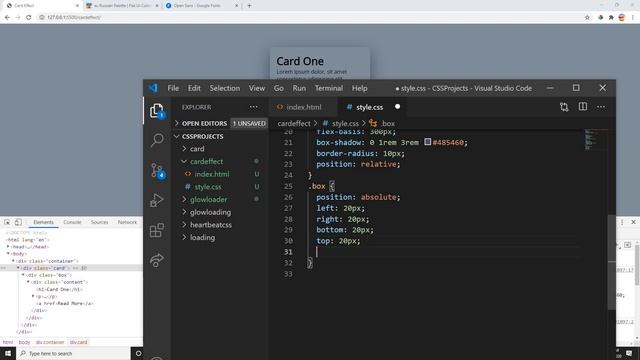Open the editor More Actions ellipsis
The height and width of the screenshot is (360, 640).
(601, 107)
